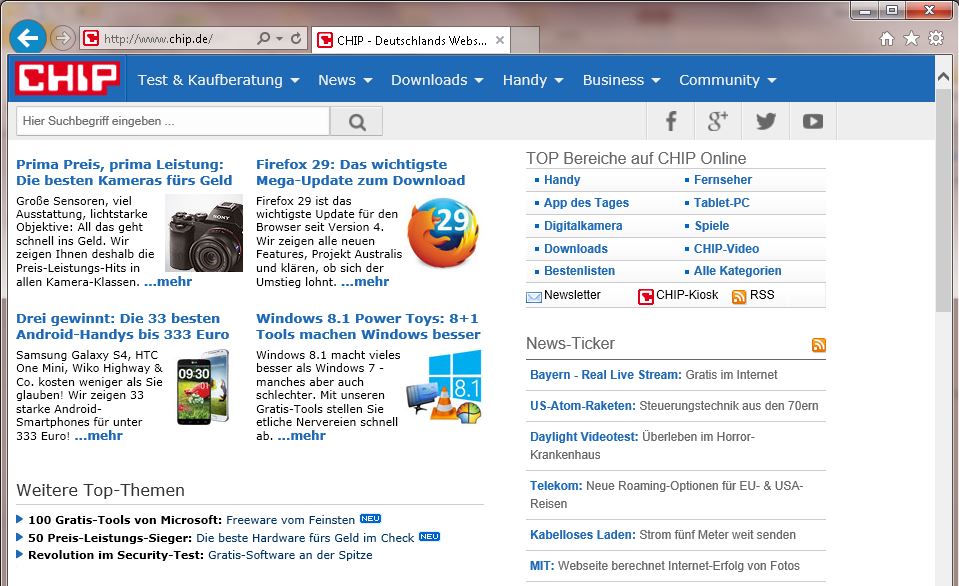Click the News-Ticker RSS feed icon
Image resolution: width=959 pixels, height=586 pixels.
point(818,345)
